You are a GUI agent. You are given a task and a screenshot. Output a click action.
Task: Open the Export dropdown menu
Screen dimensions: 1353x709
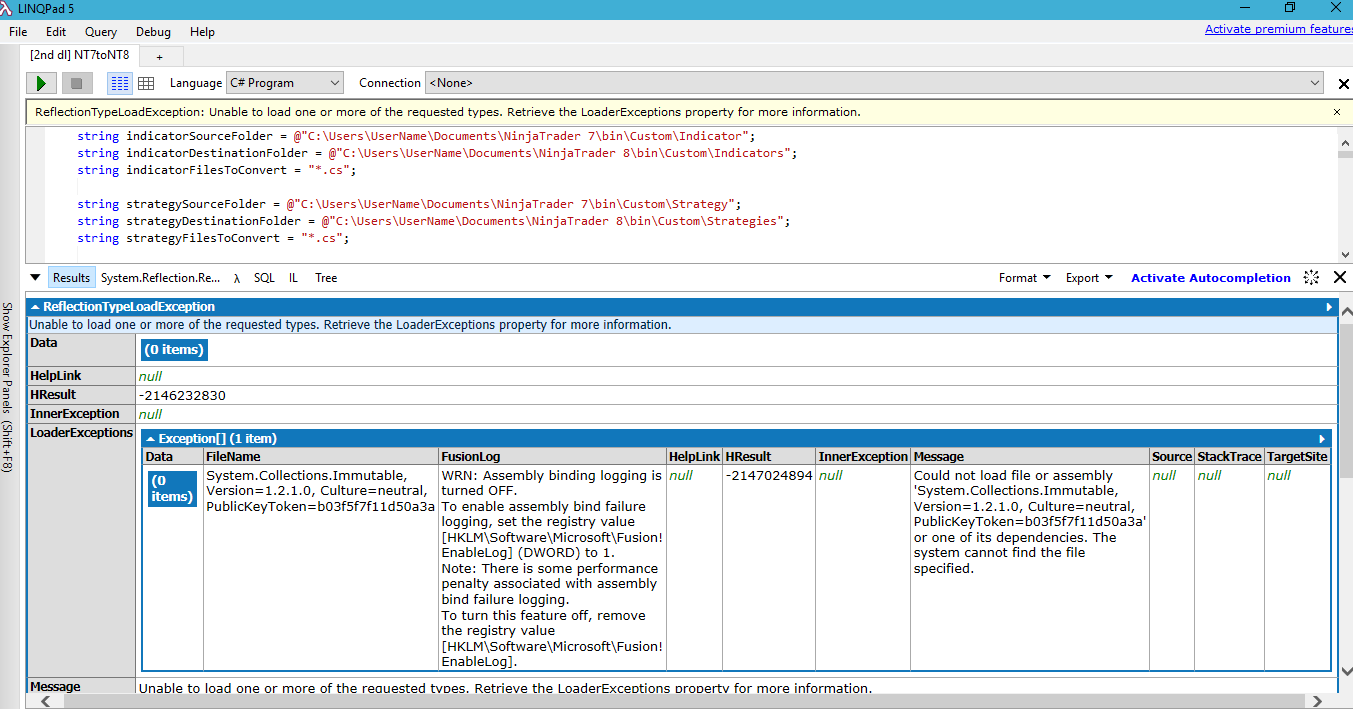point(1088,278)
